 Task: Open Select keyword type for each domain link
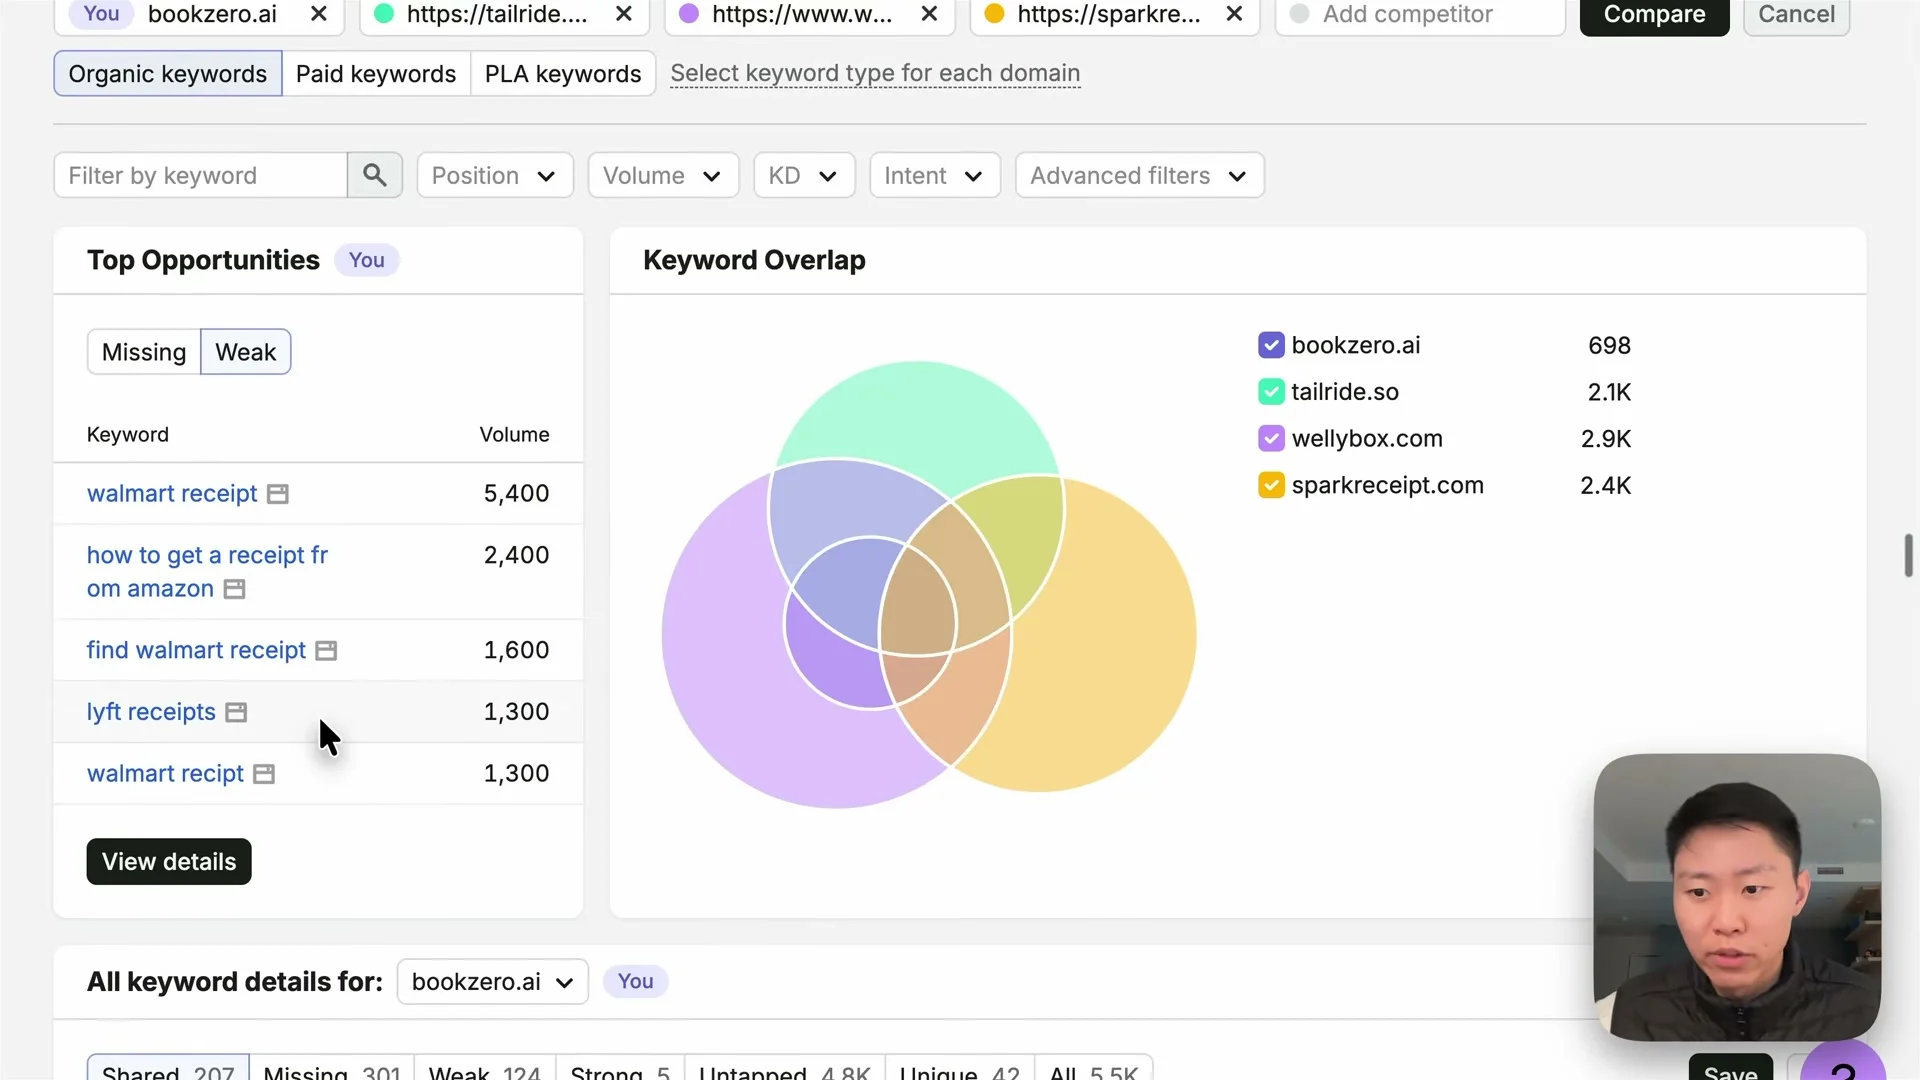pos(875,74)
